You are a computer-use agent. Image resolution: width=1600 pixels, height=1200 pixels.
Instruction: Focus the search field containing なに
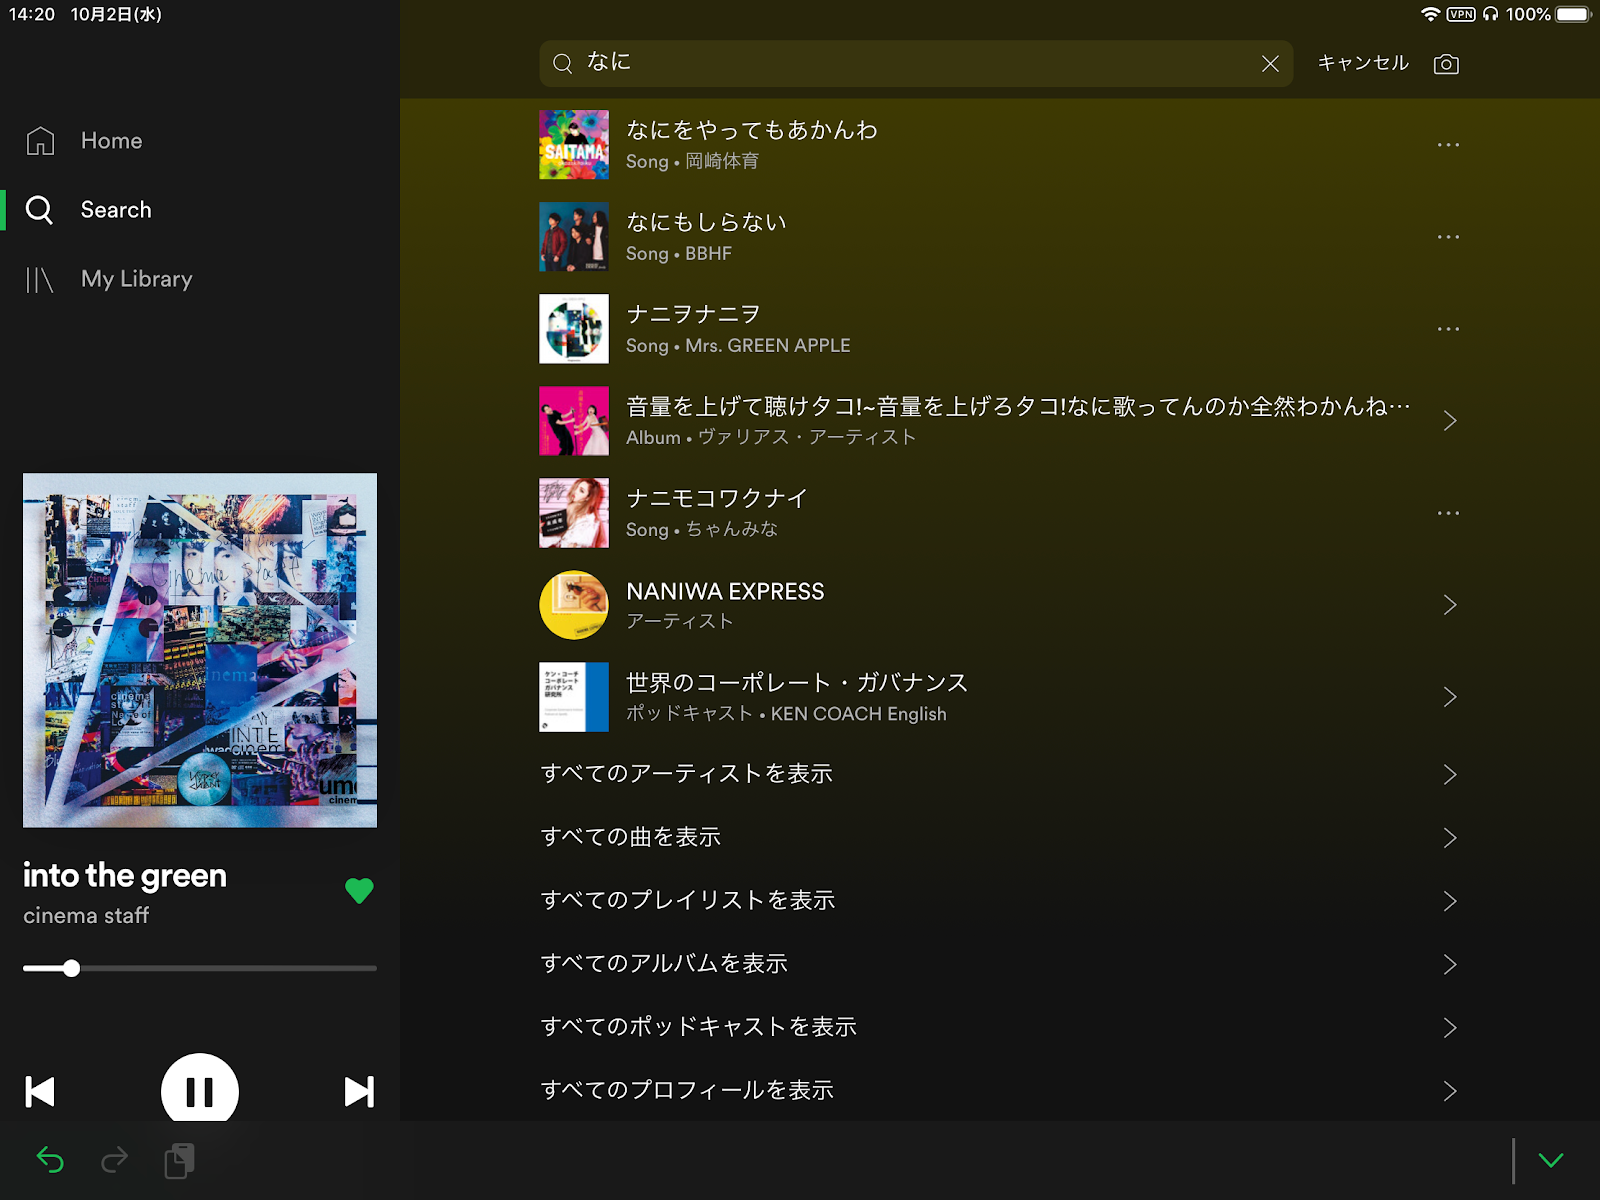(916, 63)
